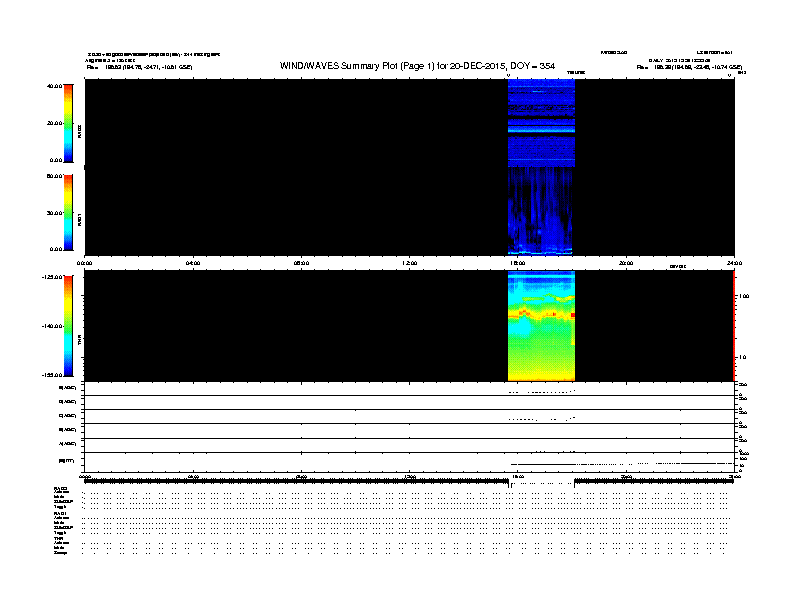Click the TNR color scale bar
This screenshot has height=612, width=792.
click(68, 326)
